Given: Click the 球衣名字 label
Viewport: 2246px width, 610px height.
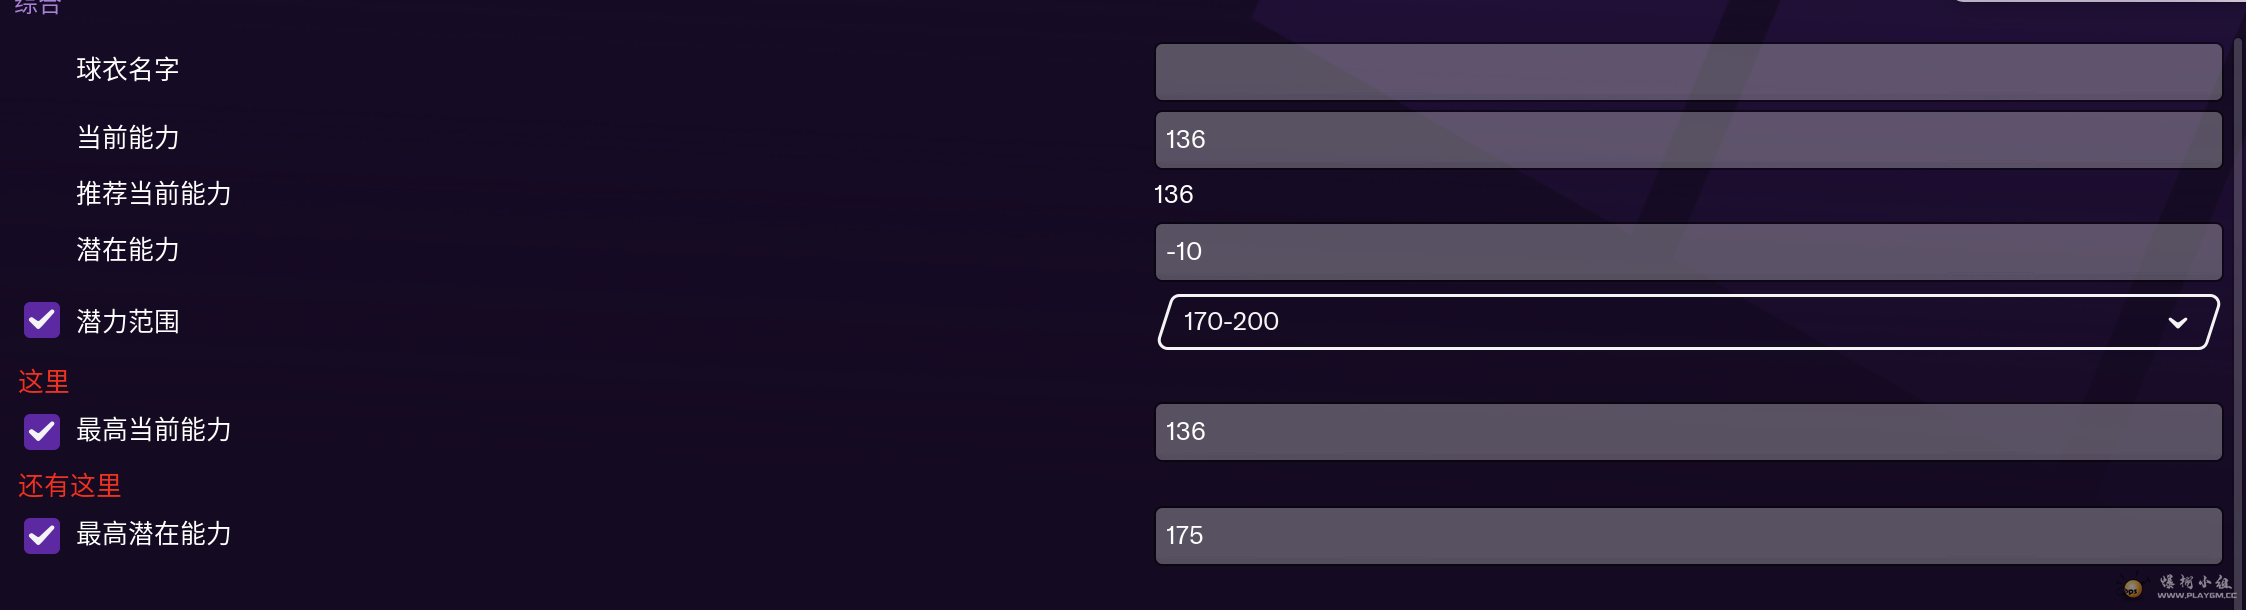Looking at the screenshot, I should [128, 70].
